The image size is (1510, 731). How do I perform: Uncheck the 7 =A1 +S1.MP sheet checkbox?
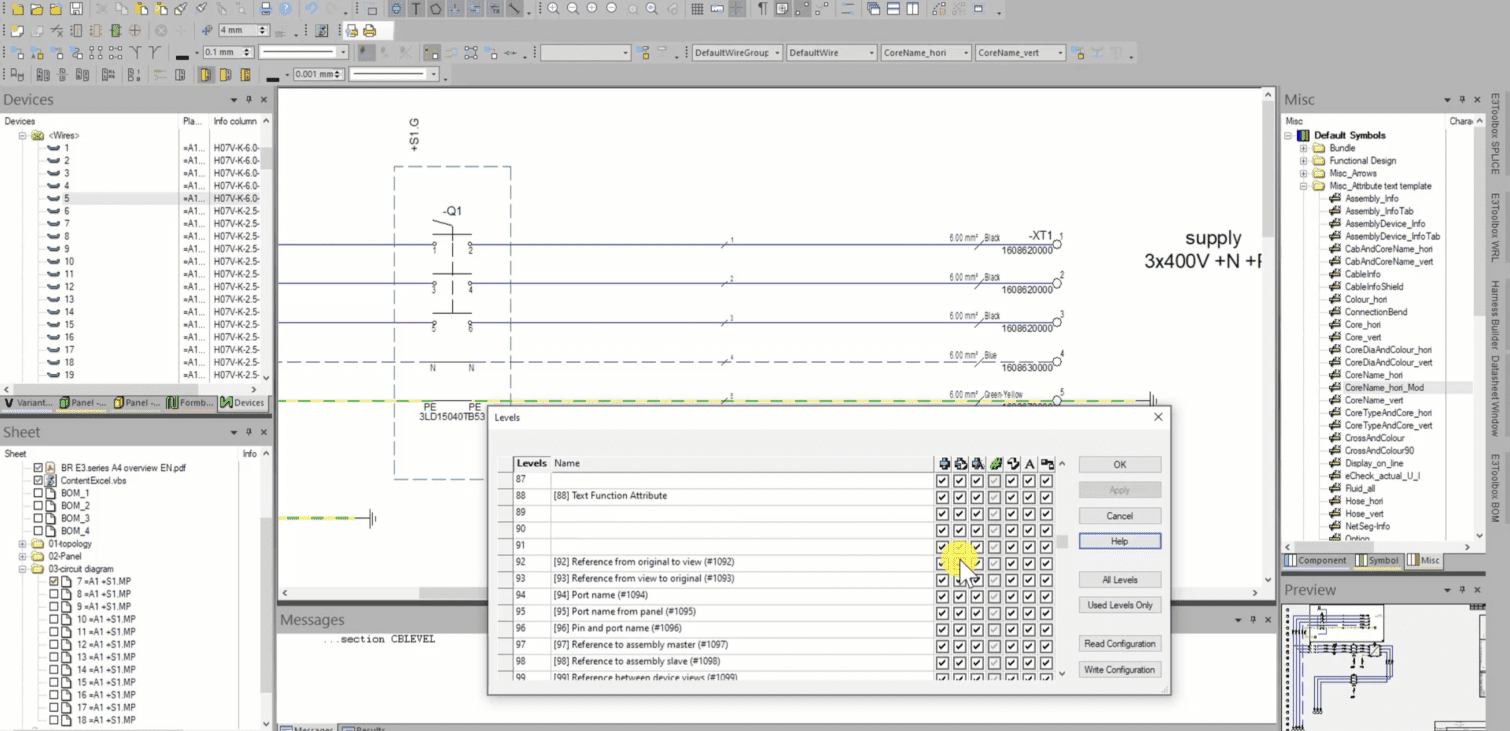coord(54,581)
